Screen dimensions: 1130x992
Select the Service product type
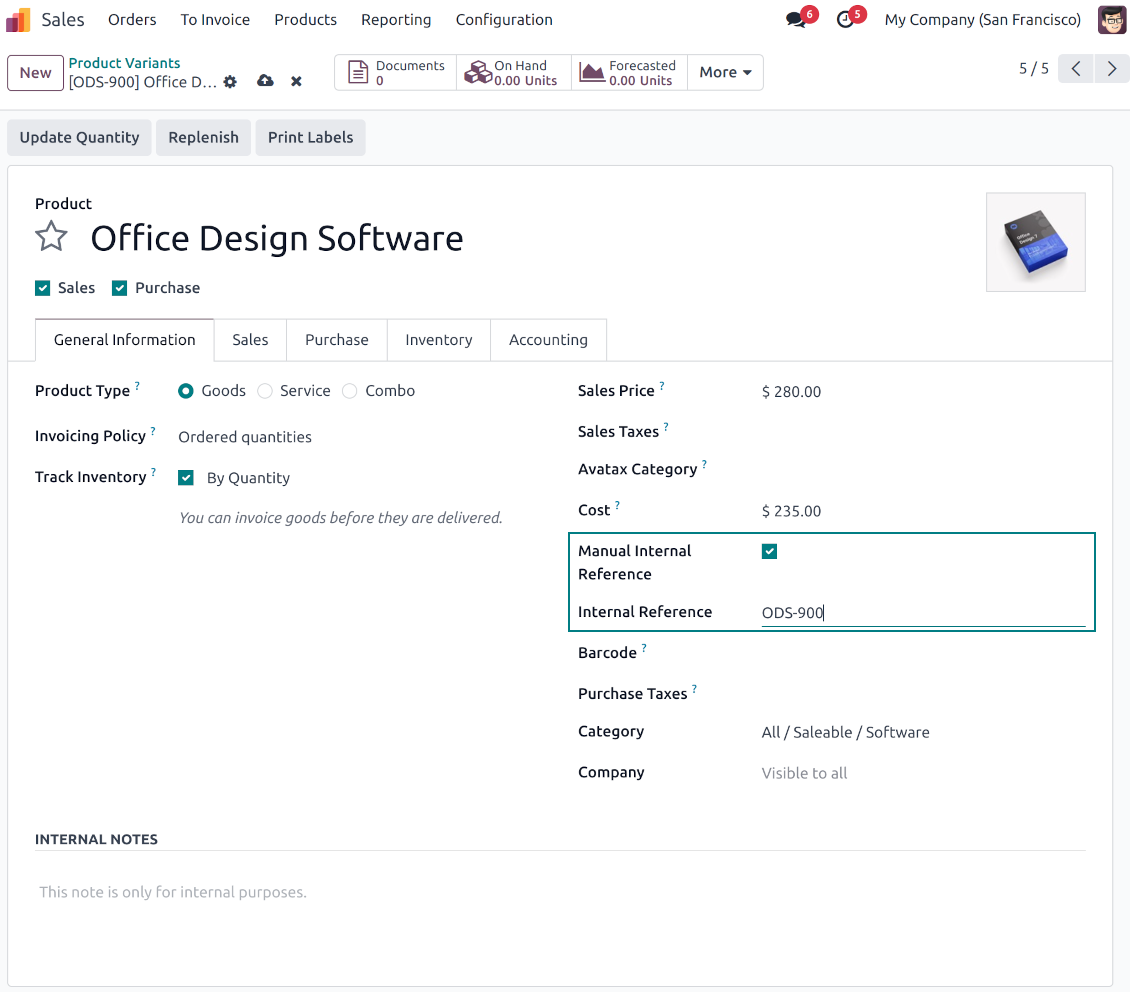click(265, 391)
